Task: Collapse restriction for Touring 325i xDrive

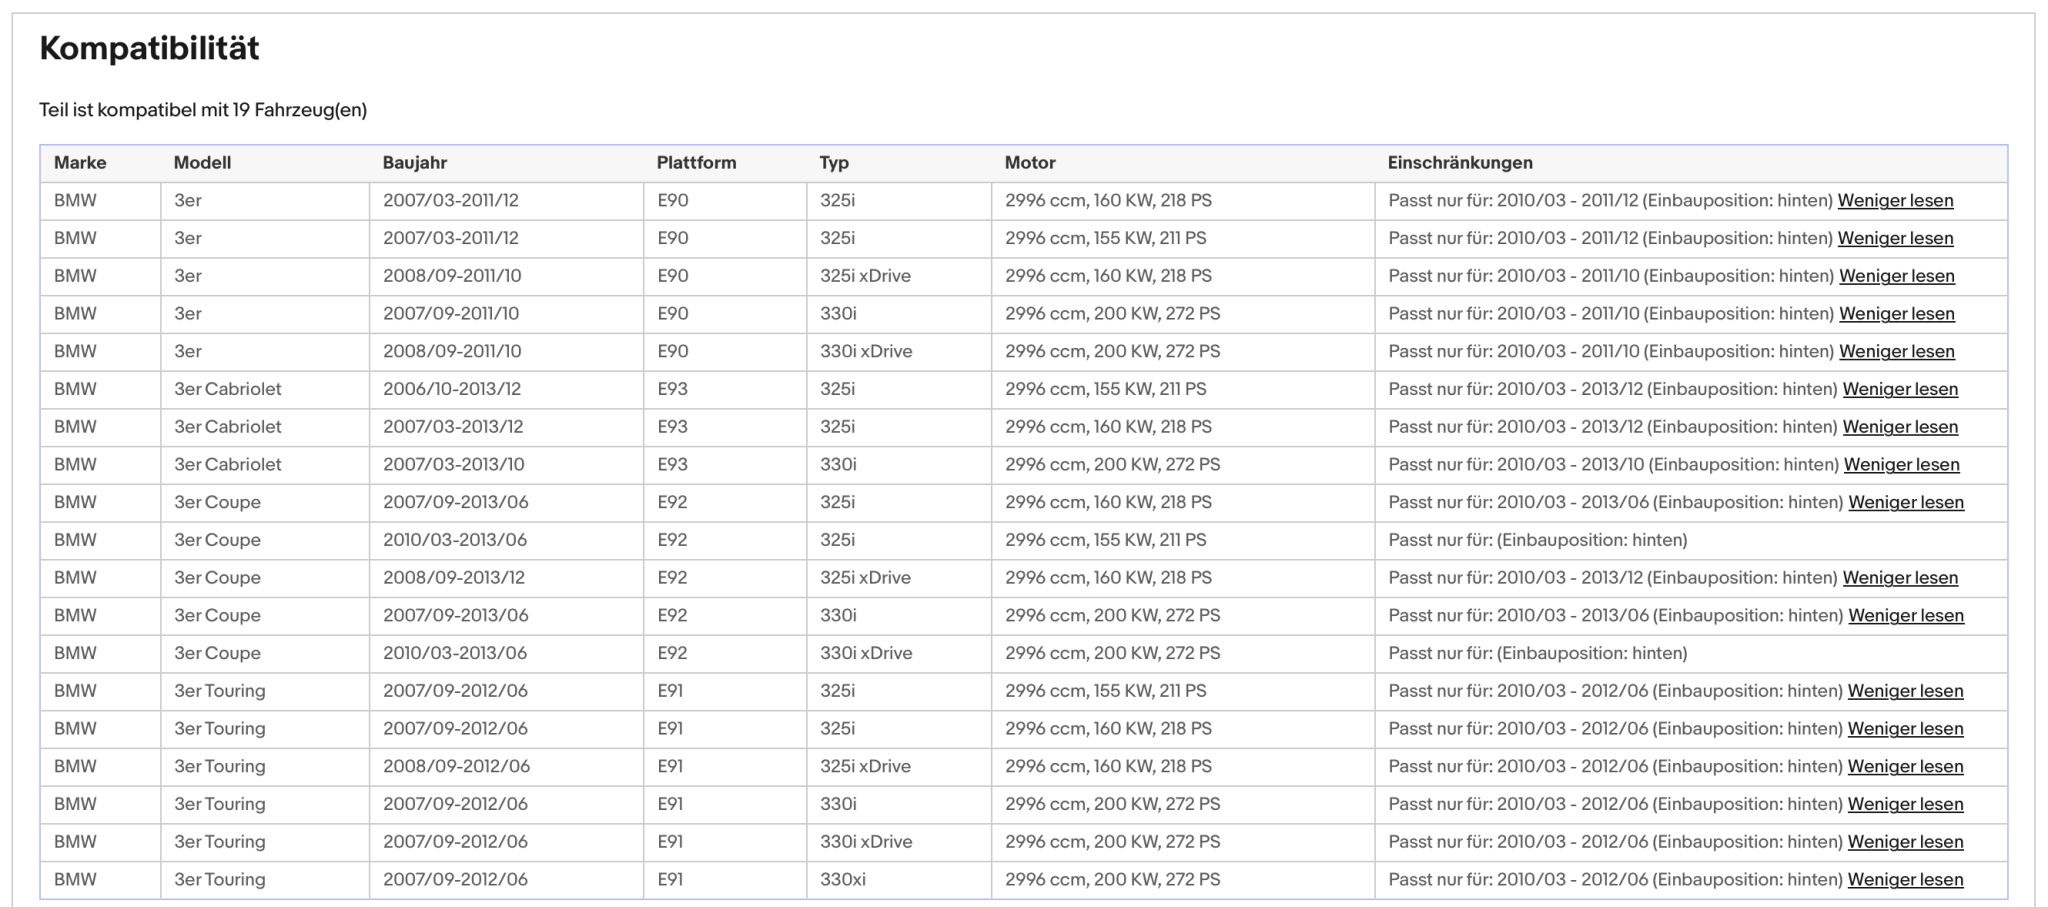Action: pyautogui.click(x=1905, y=766)
